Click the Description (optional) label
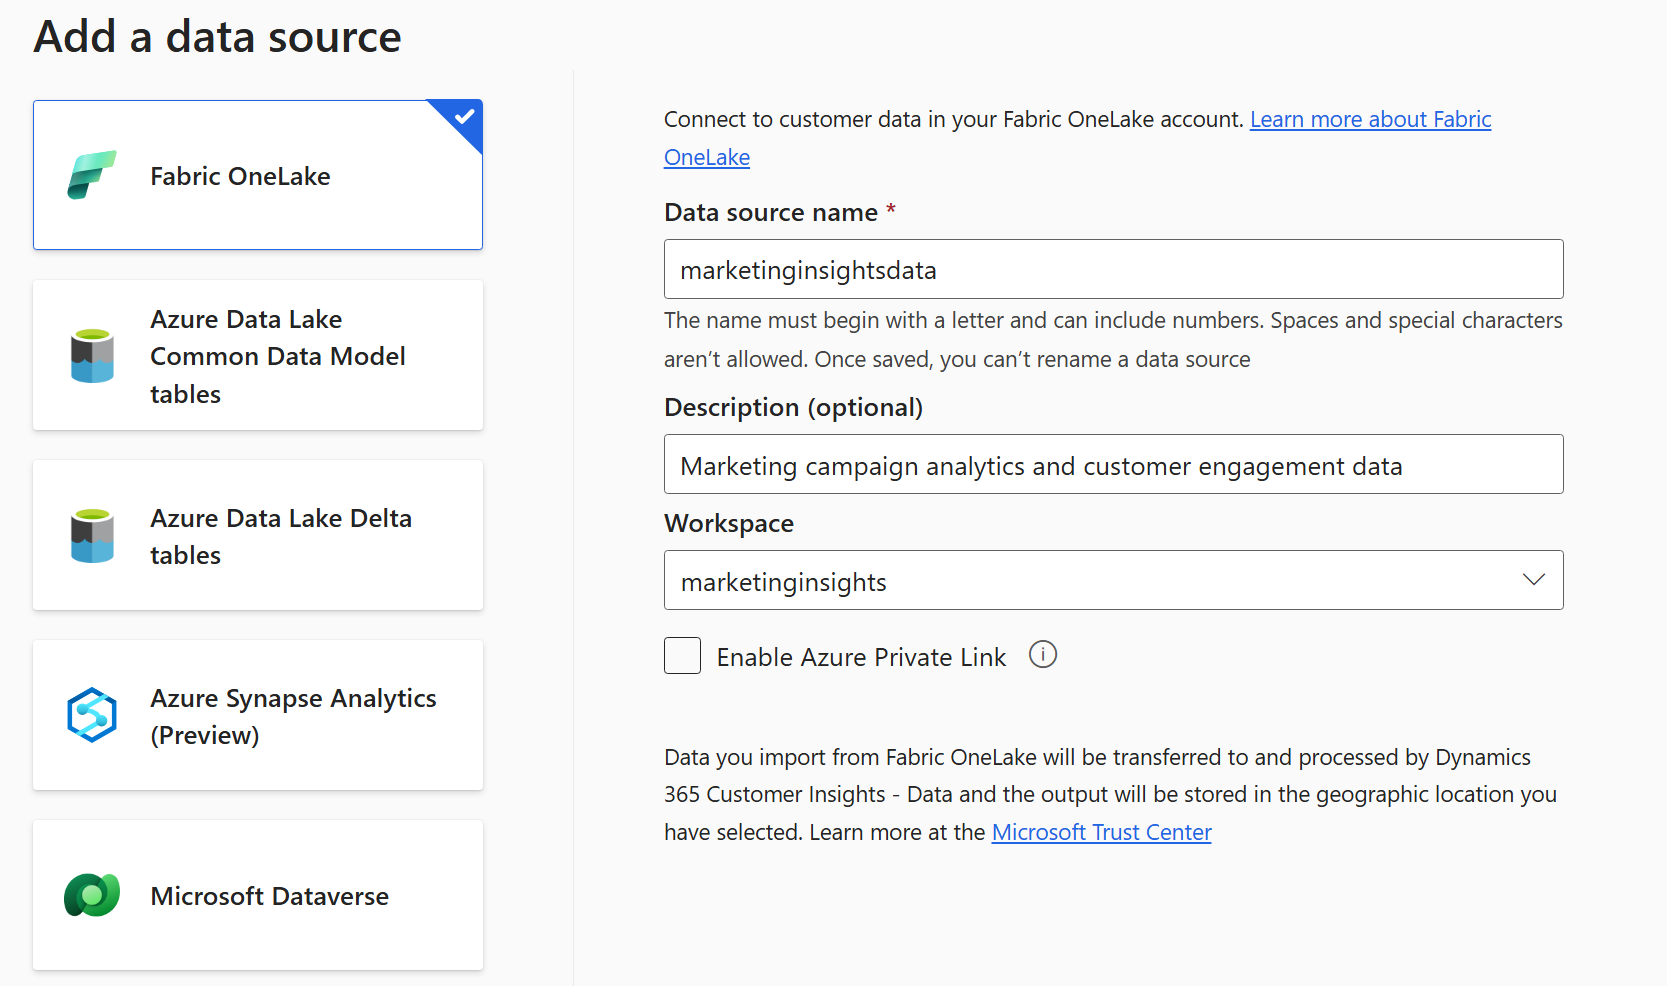 click(x=793, y=407)
